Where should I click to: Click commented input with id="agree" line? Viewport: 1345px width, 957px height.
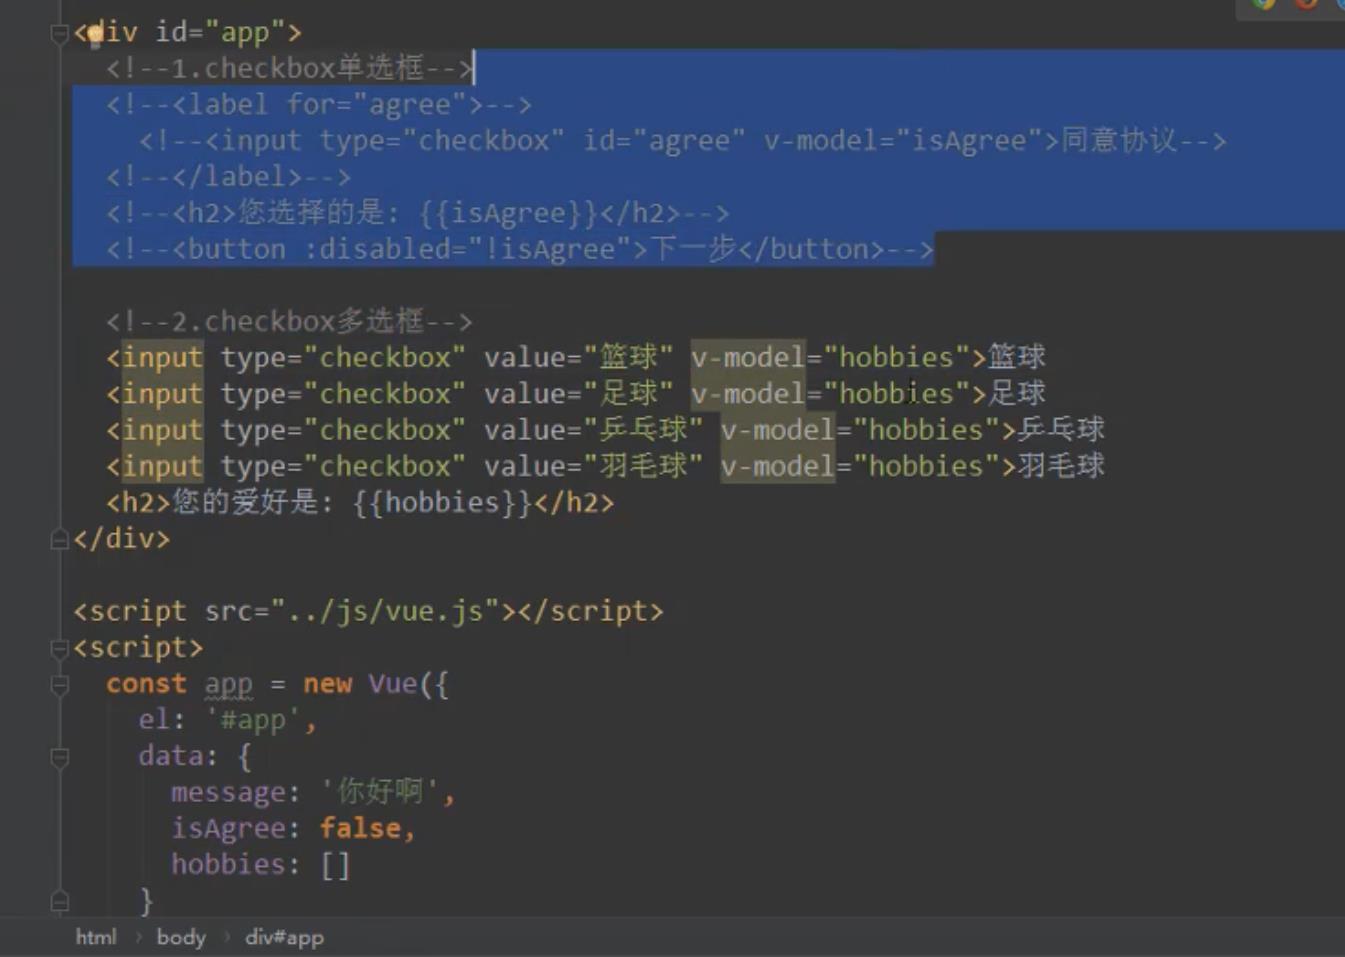point(682,140)
